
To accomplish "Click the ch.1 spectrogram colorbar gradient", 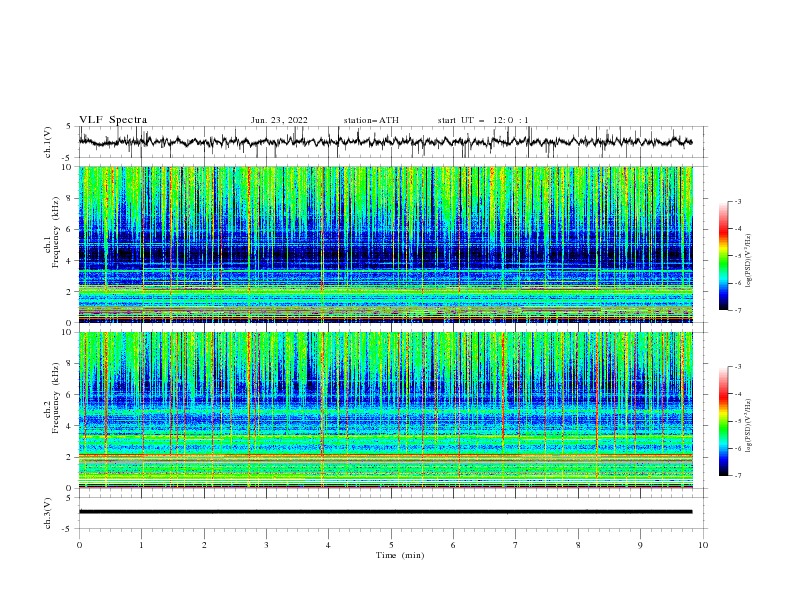I will point(724,256).
